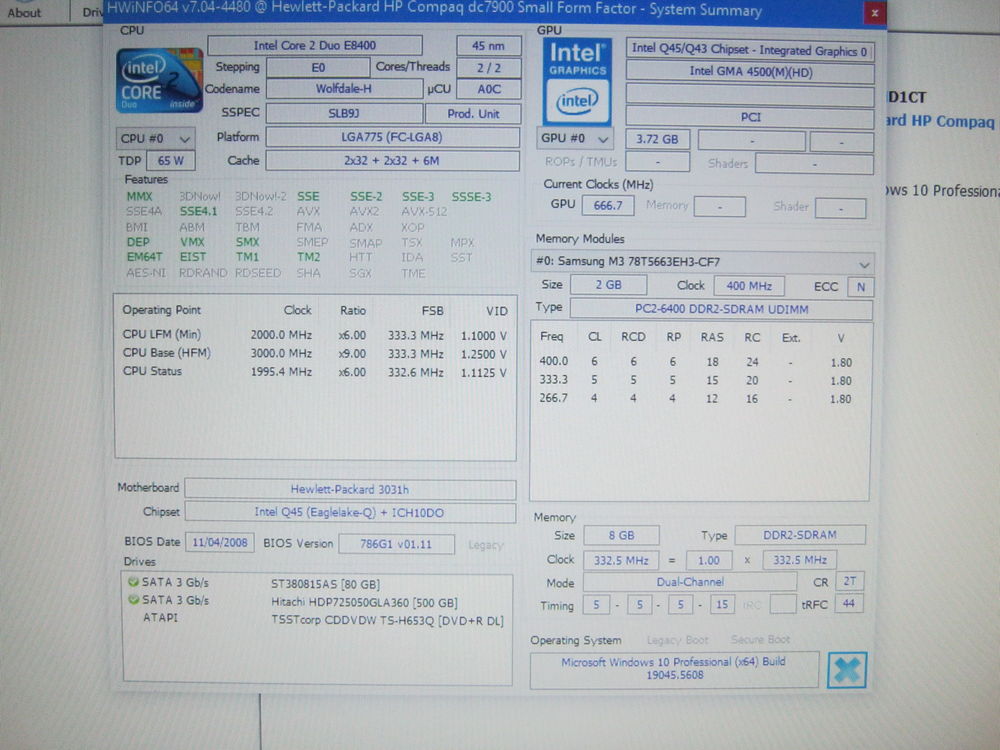This screenshot has height=750, width=1000.
Task: Click the SSE4.1 feature label
Action: pyautogui.click(x=198, y=211)
